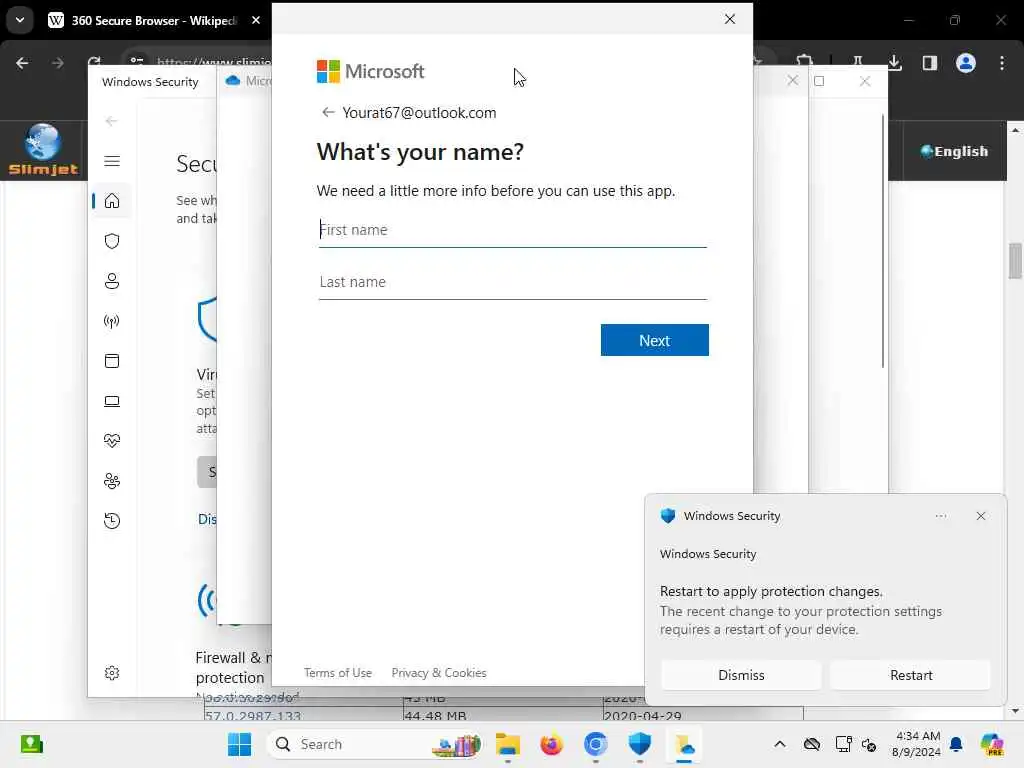Open Firefox from the taskbar

pyautogui.click(x=552, y=744)
